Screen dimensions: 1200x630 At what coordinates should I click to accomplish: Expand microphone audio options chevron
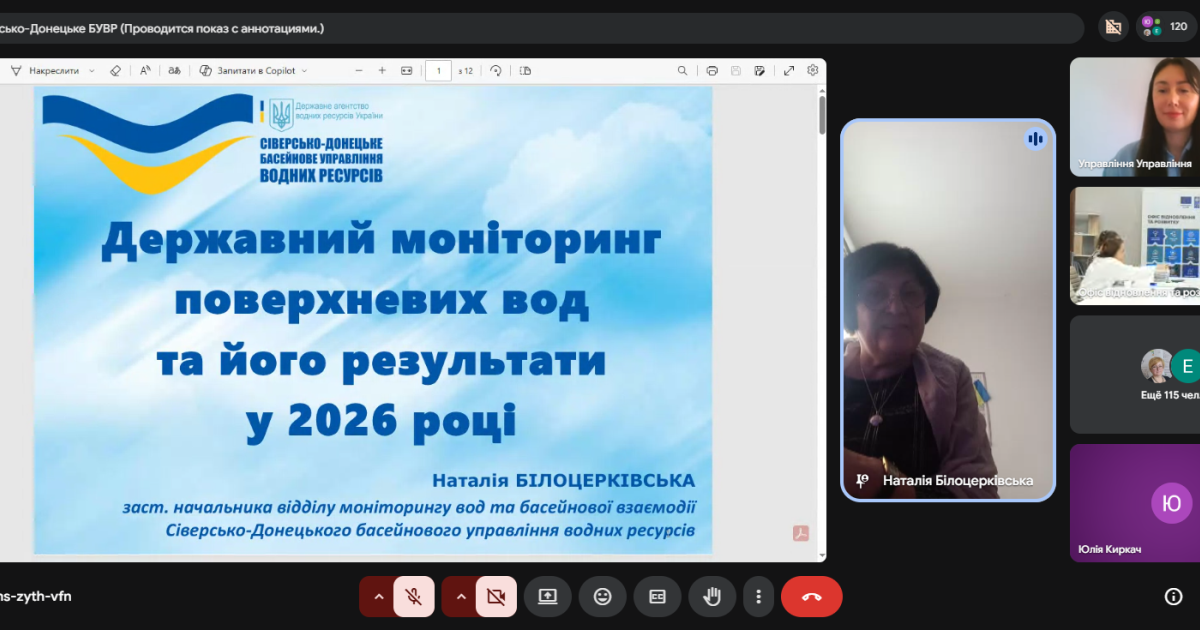[378, 597]
